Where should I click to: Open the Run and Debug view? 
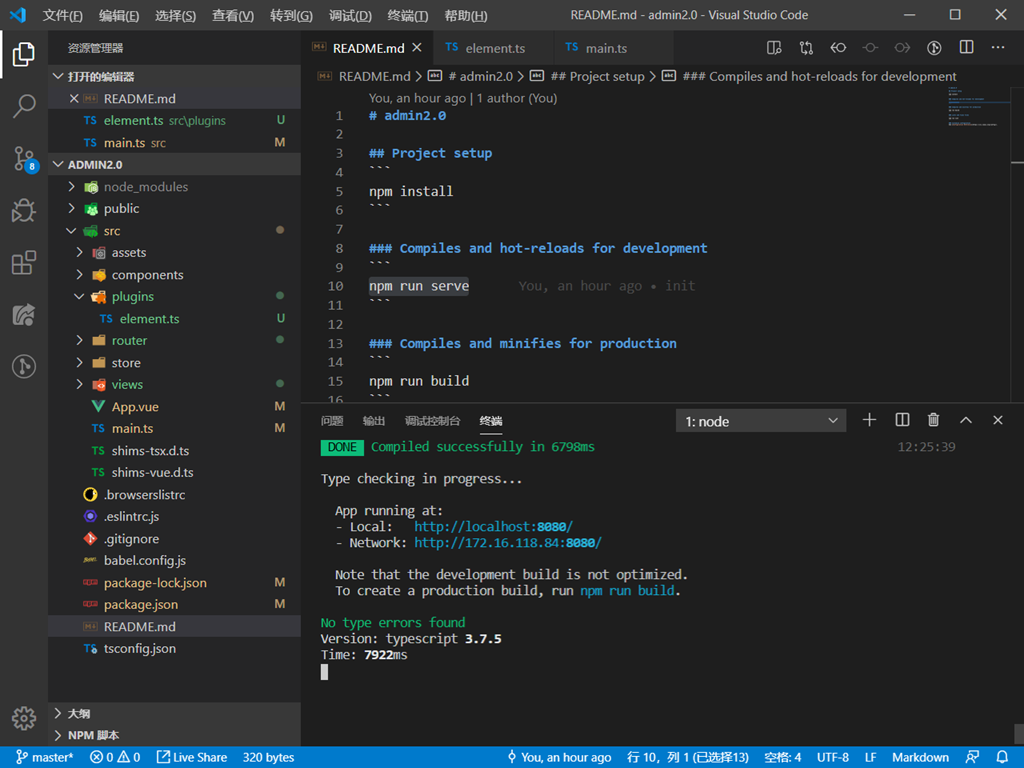(x=24, y=210)
